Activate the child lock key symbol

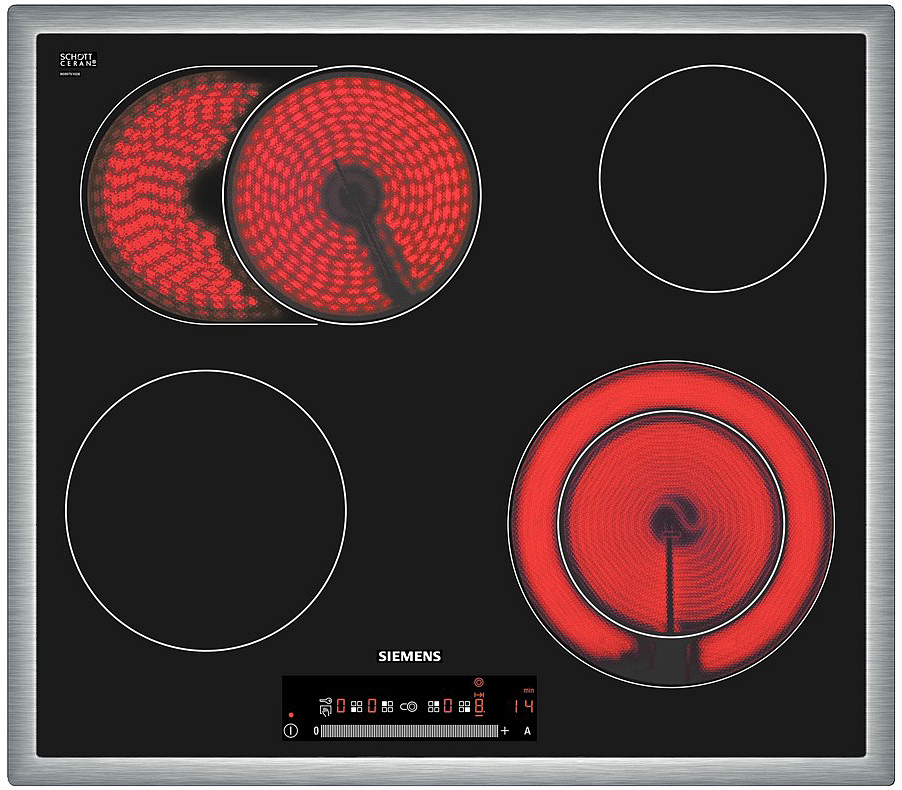(x=326, y=701)
